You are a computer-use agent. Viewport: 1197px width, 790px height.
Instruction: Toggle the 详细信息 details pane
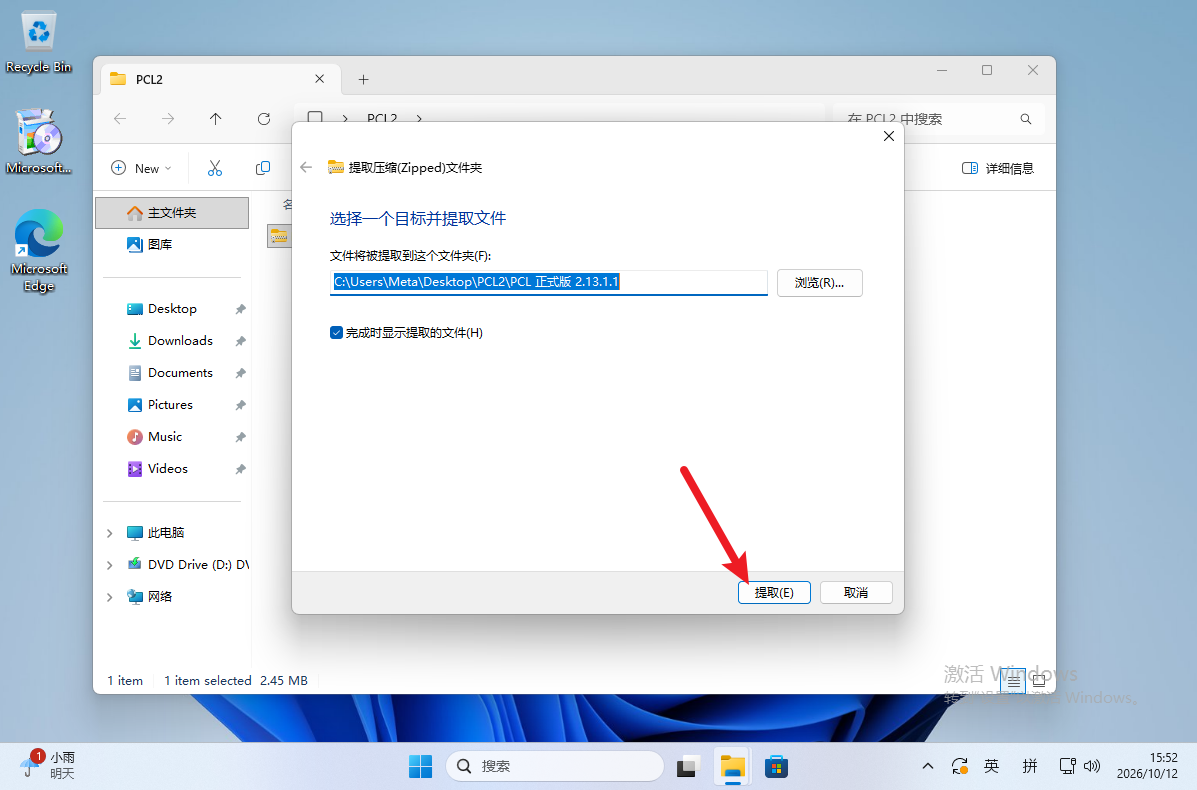998,168
